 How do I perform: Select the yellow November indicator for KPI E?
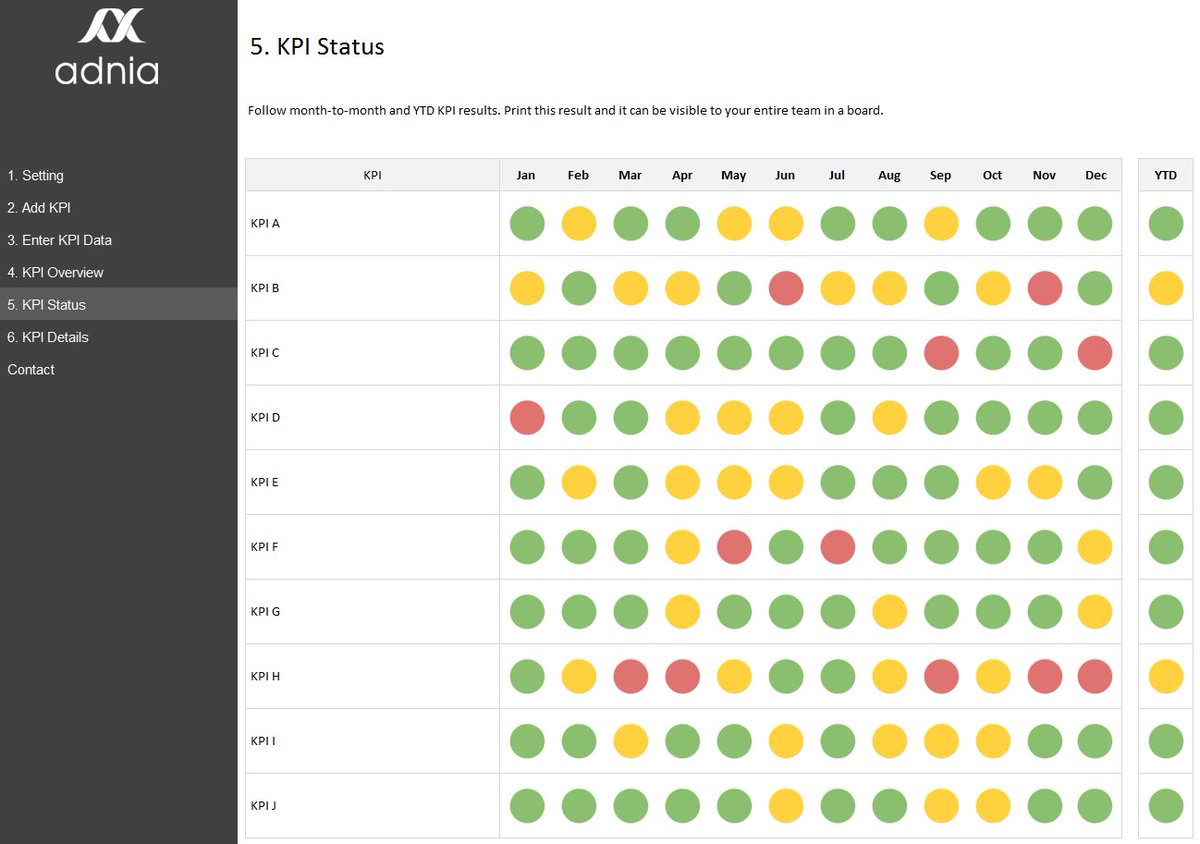1045,481
